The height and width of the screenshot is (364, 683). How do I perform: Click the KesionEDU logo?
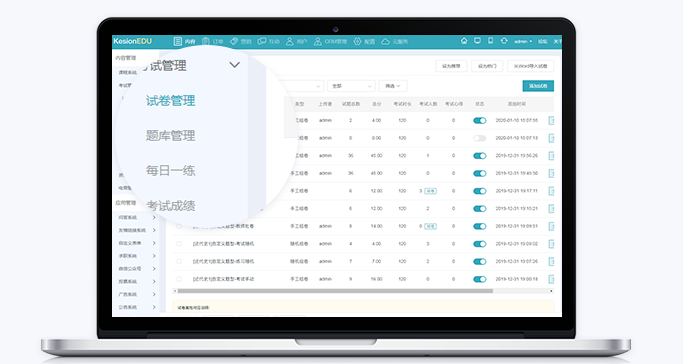pos(132,41)
